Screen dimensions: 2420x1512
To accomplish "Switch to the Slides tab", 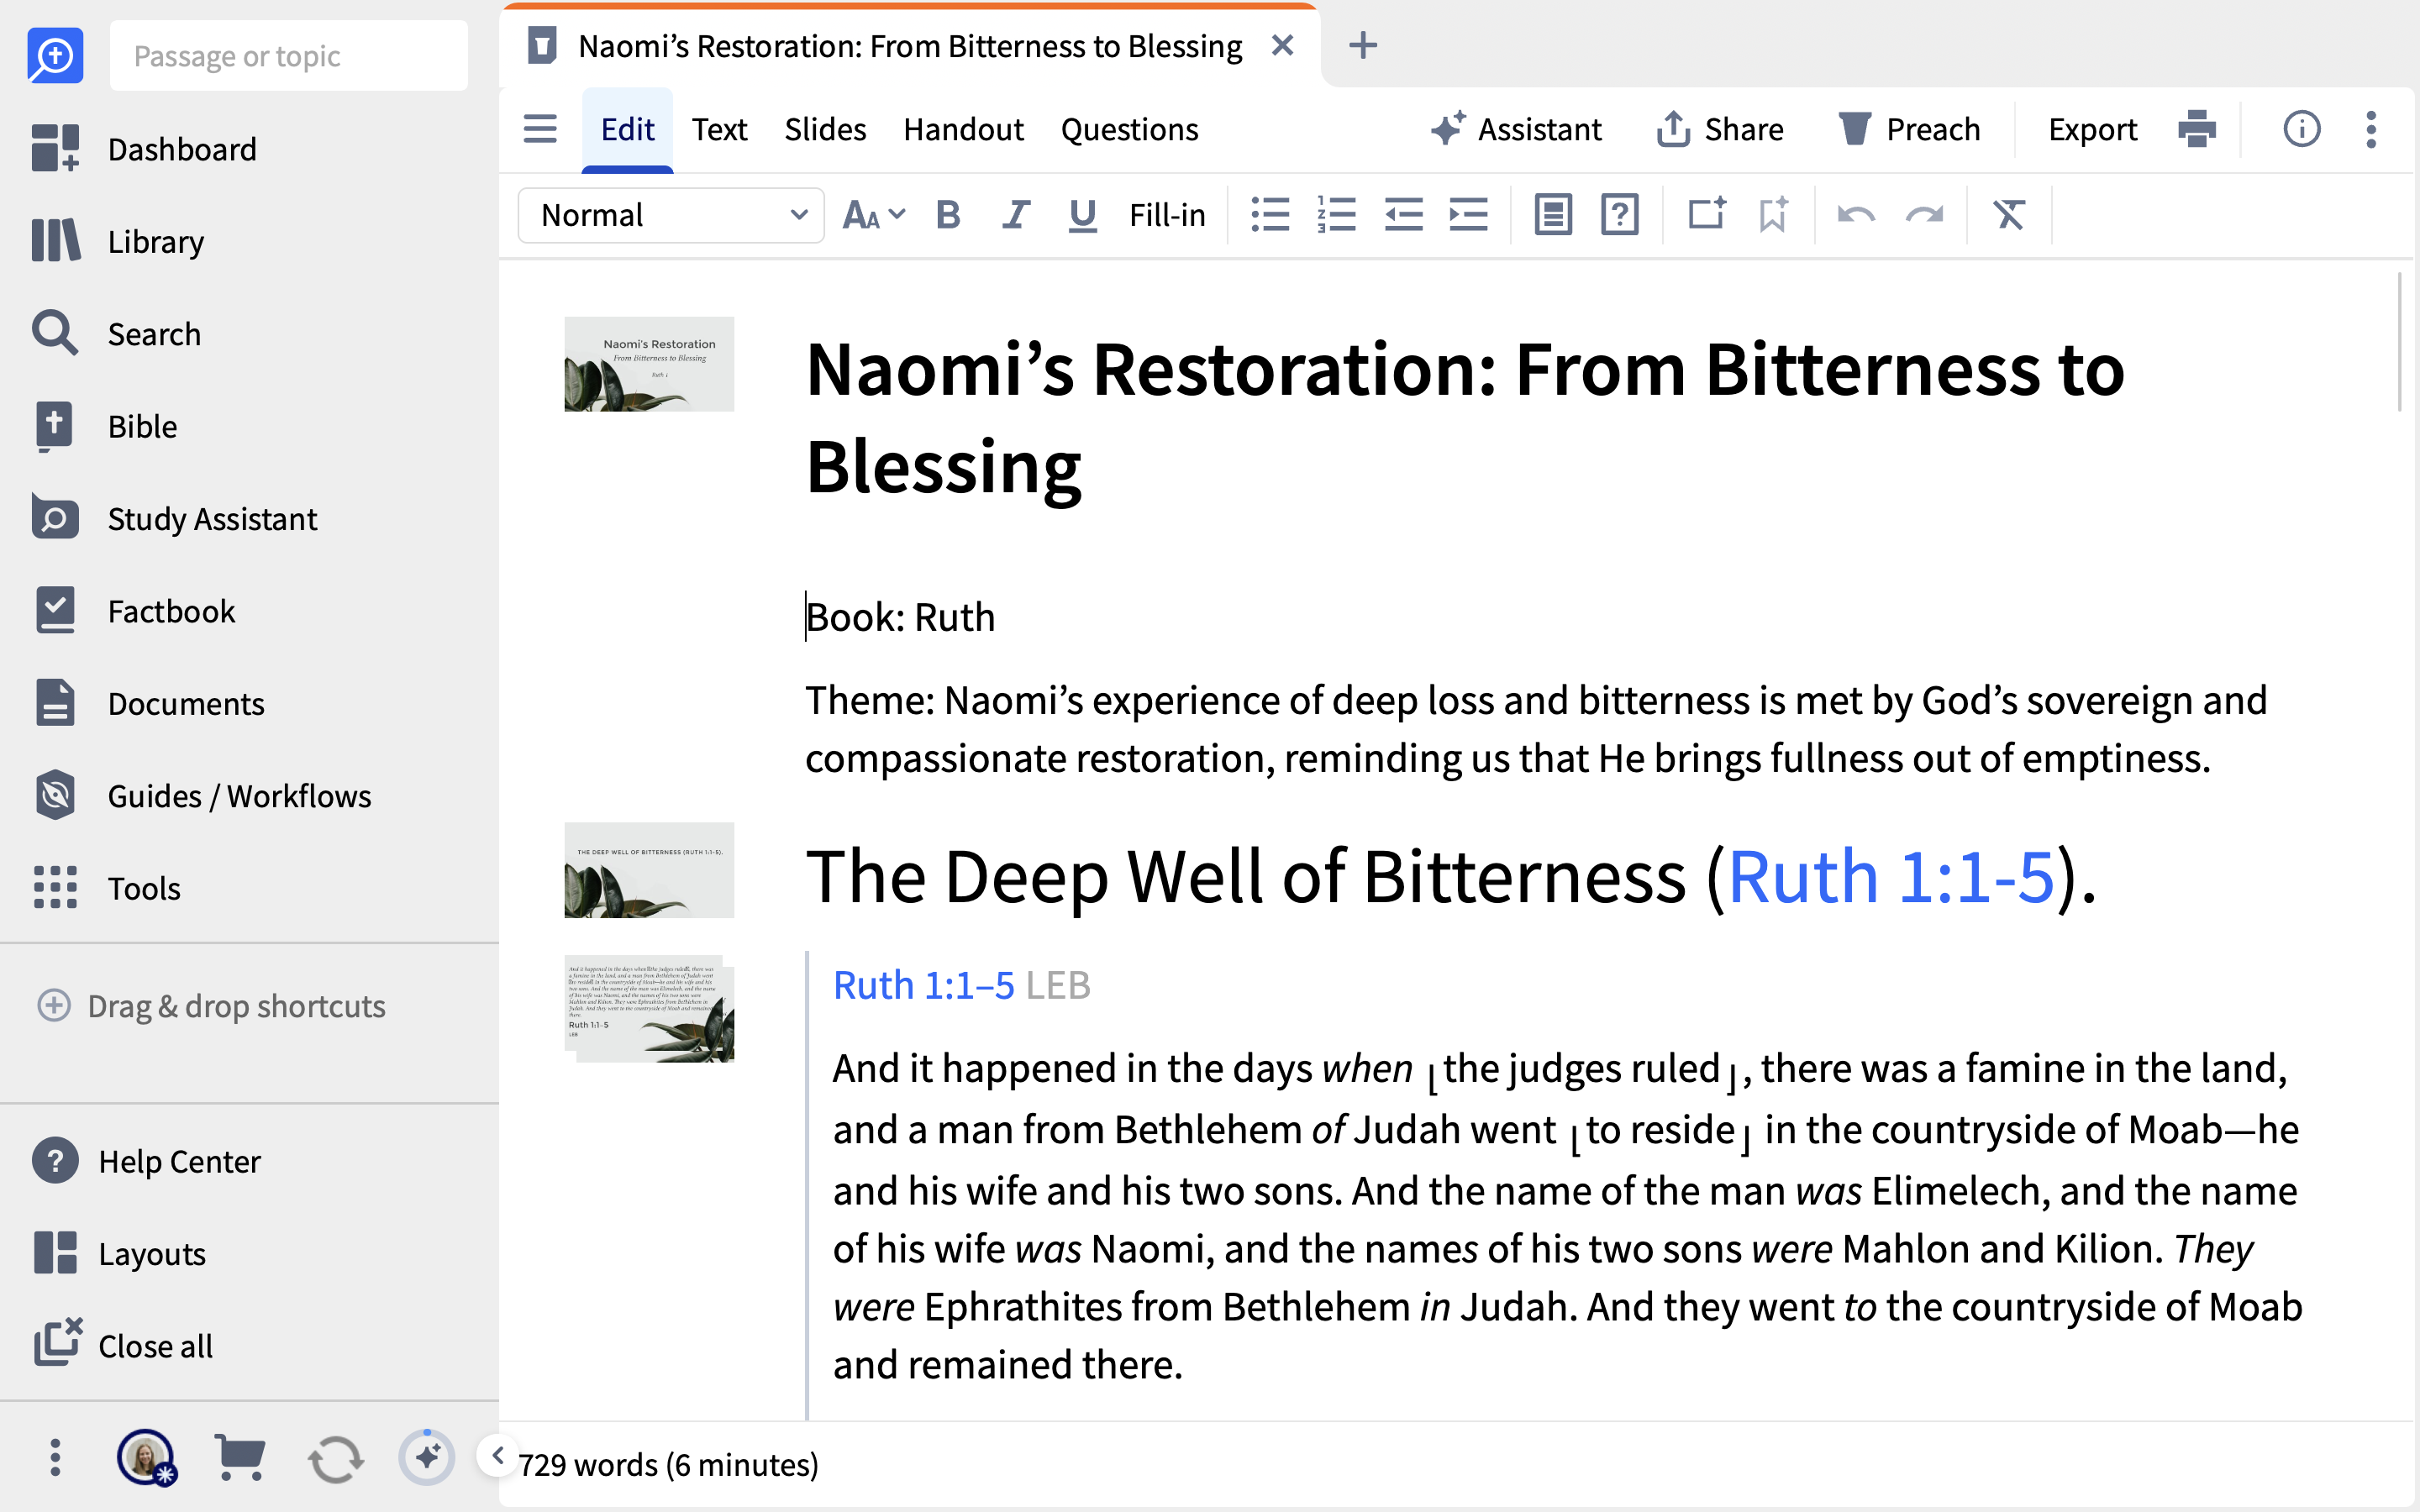I will pyautogui.click(x=825, y=129).
